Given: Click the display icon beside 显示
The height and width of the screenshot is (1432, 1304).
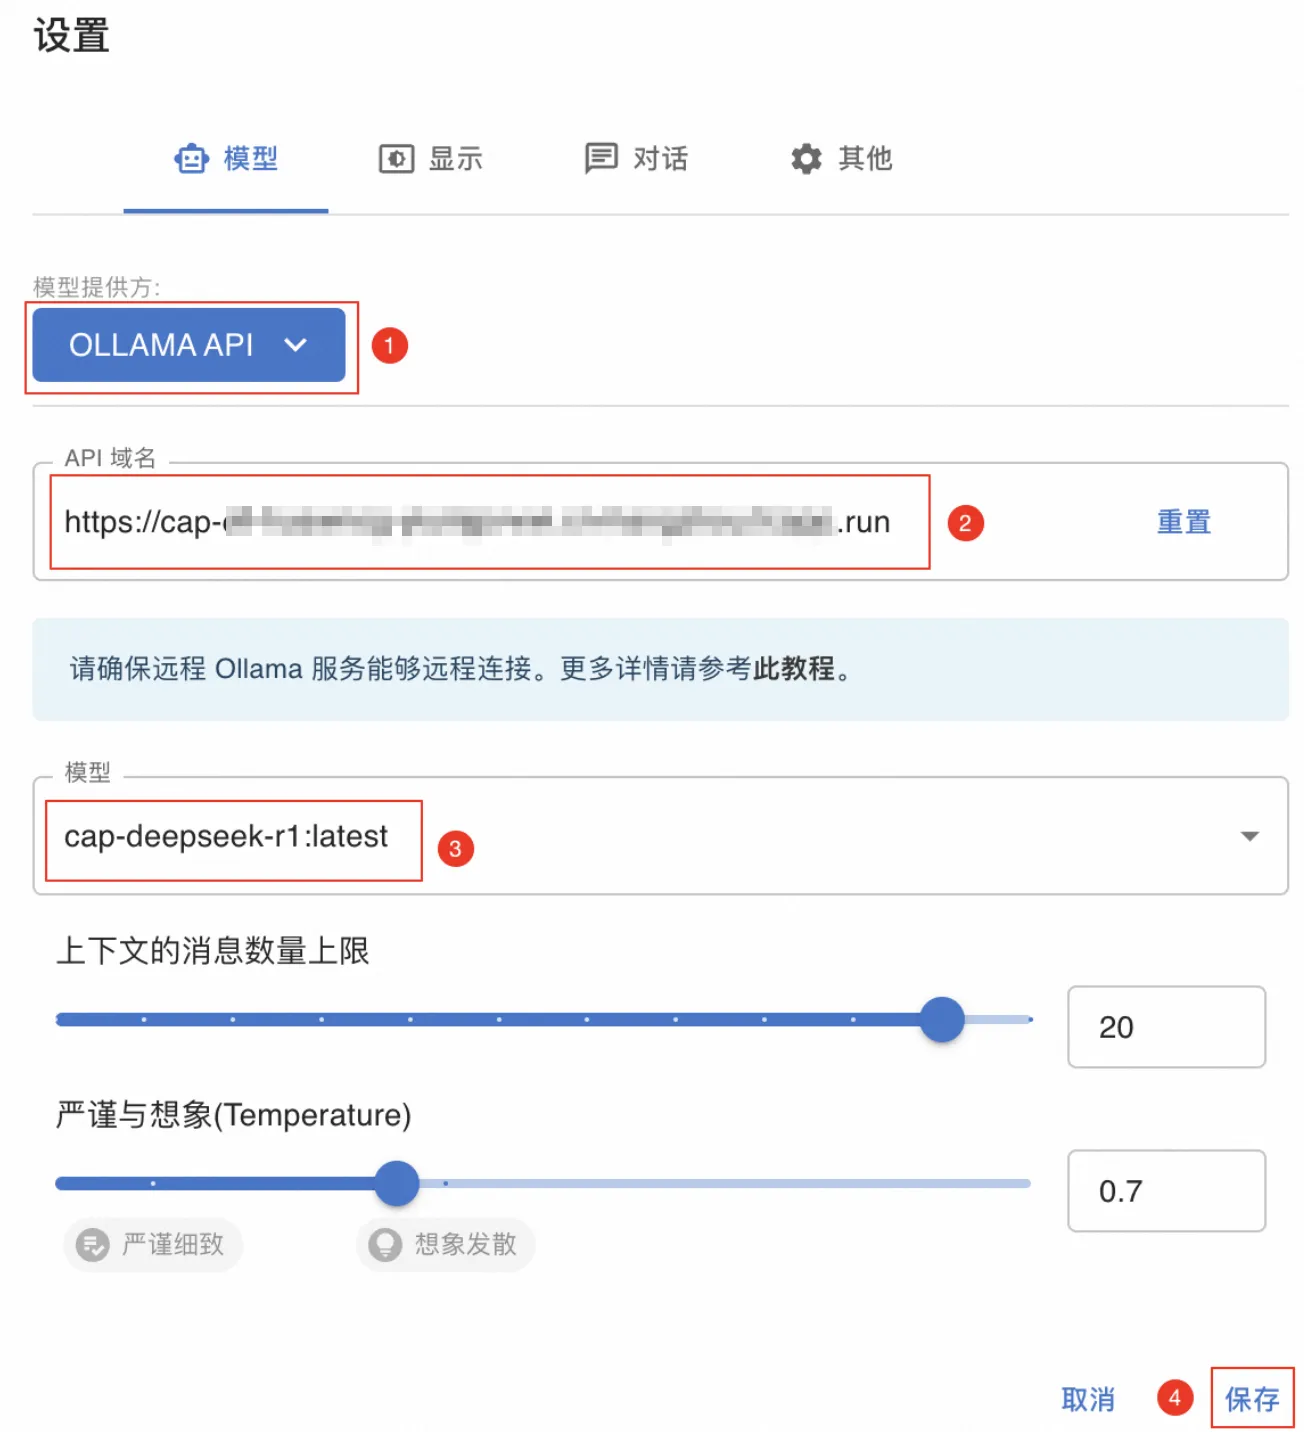Looking at the screenshot, I should [x=396, y=159].
